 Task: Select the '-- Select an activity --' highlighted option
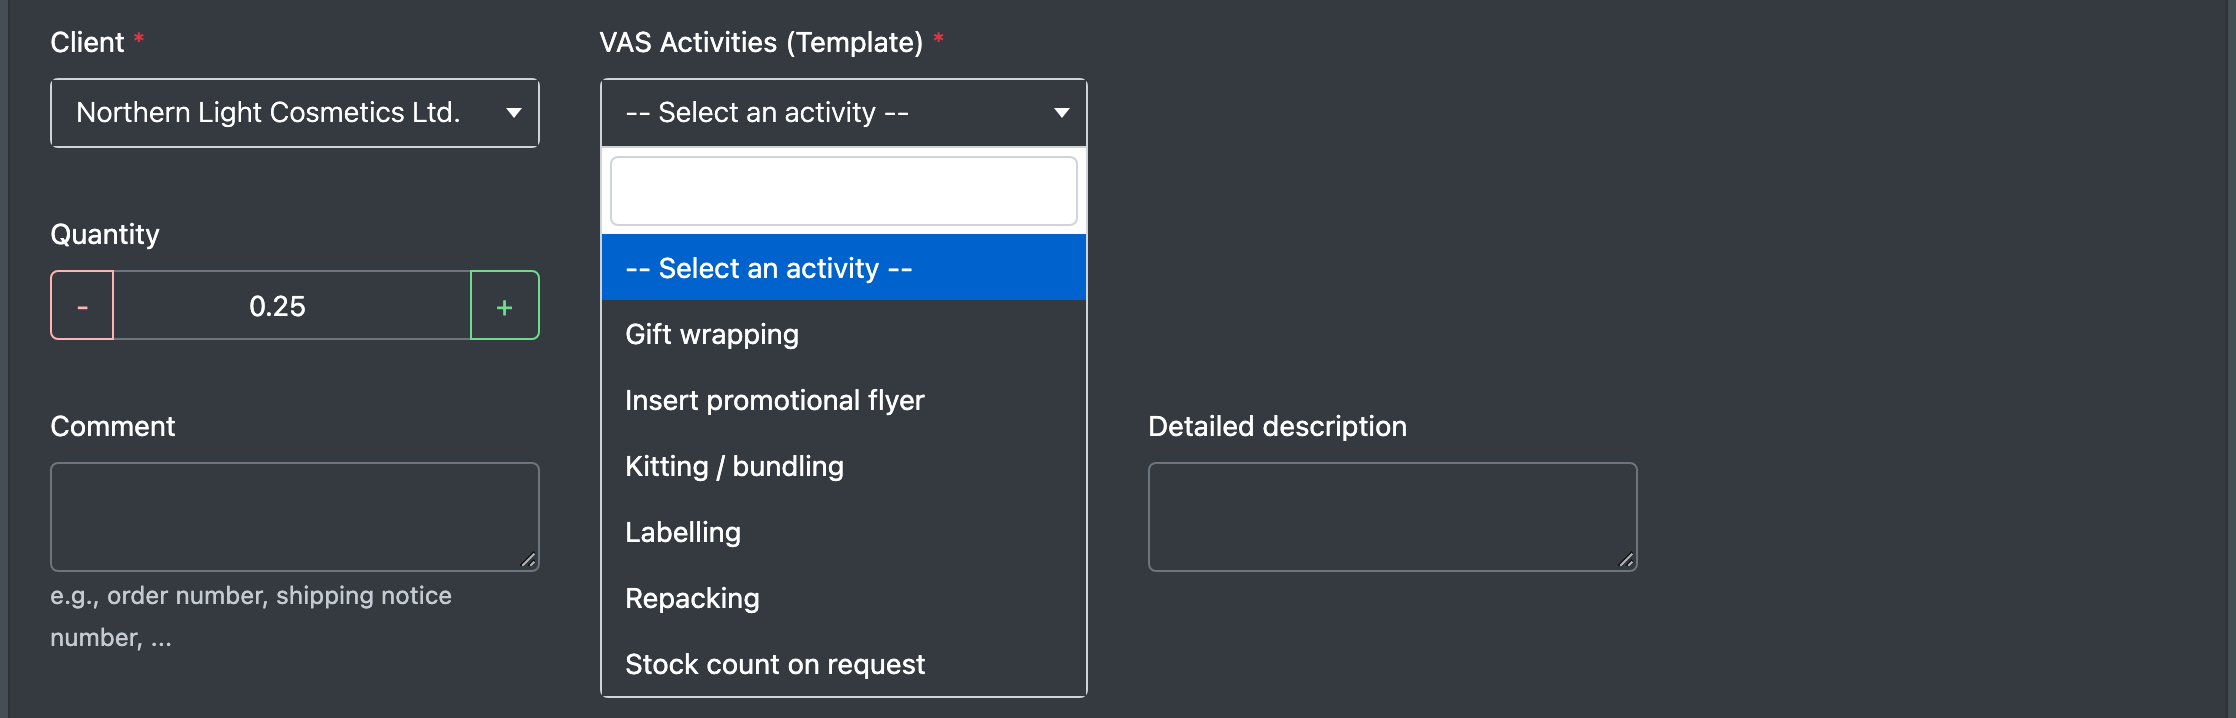(x=844, y=268)
